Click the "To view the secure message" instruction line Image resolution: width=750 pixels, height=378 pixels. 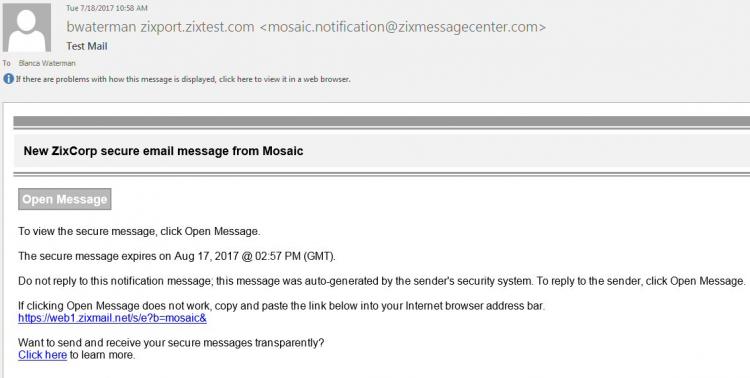[139, 232]
